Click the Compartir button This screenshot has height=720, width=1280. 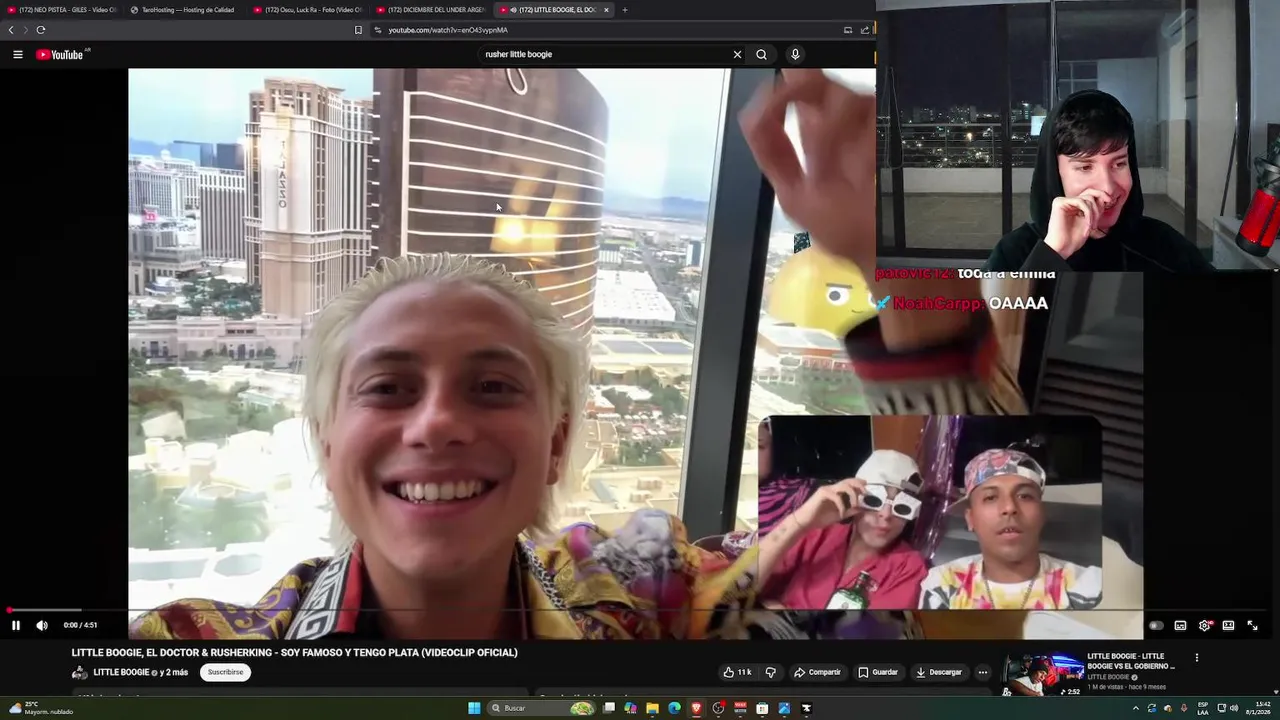click(817, 672)
